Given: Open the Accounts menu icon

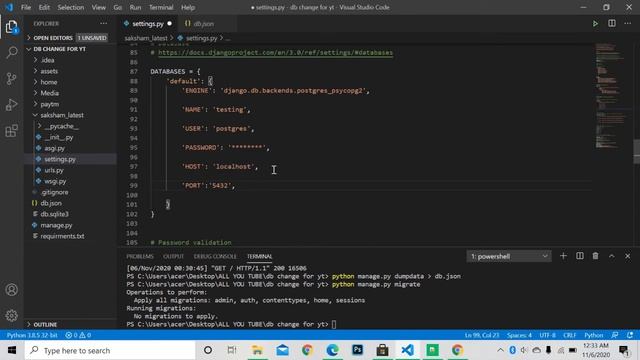Looking at the screenshot, I should 11,290.
